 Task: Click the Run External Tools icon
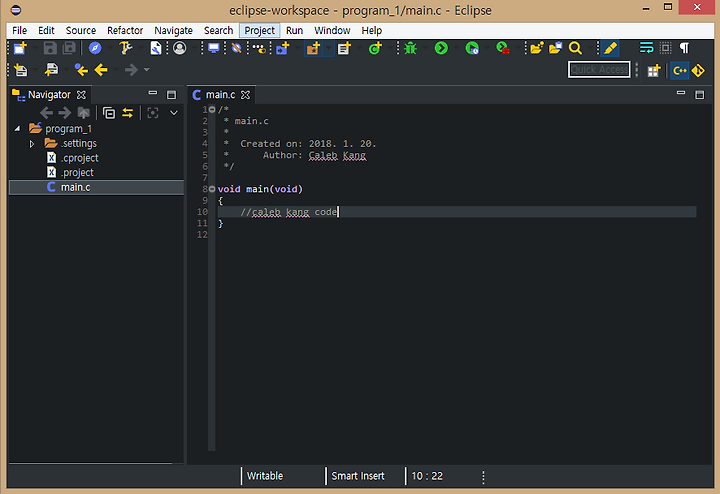tap(503, 48)
